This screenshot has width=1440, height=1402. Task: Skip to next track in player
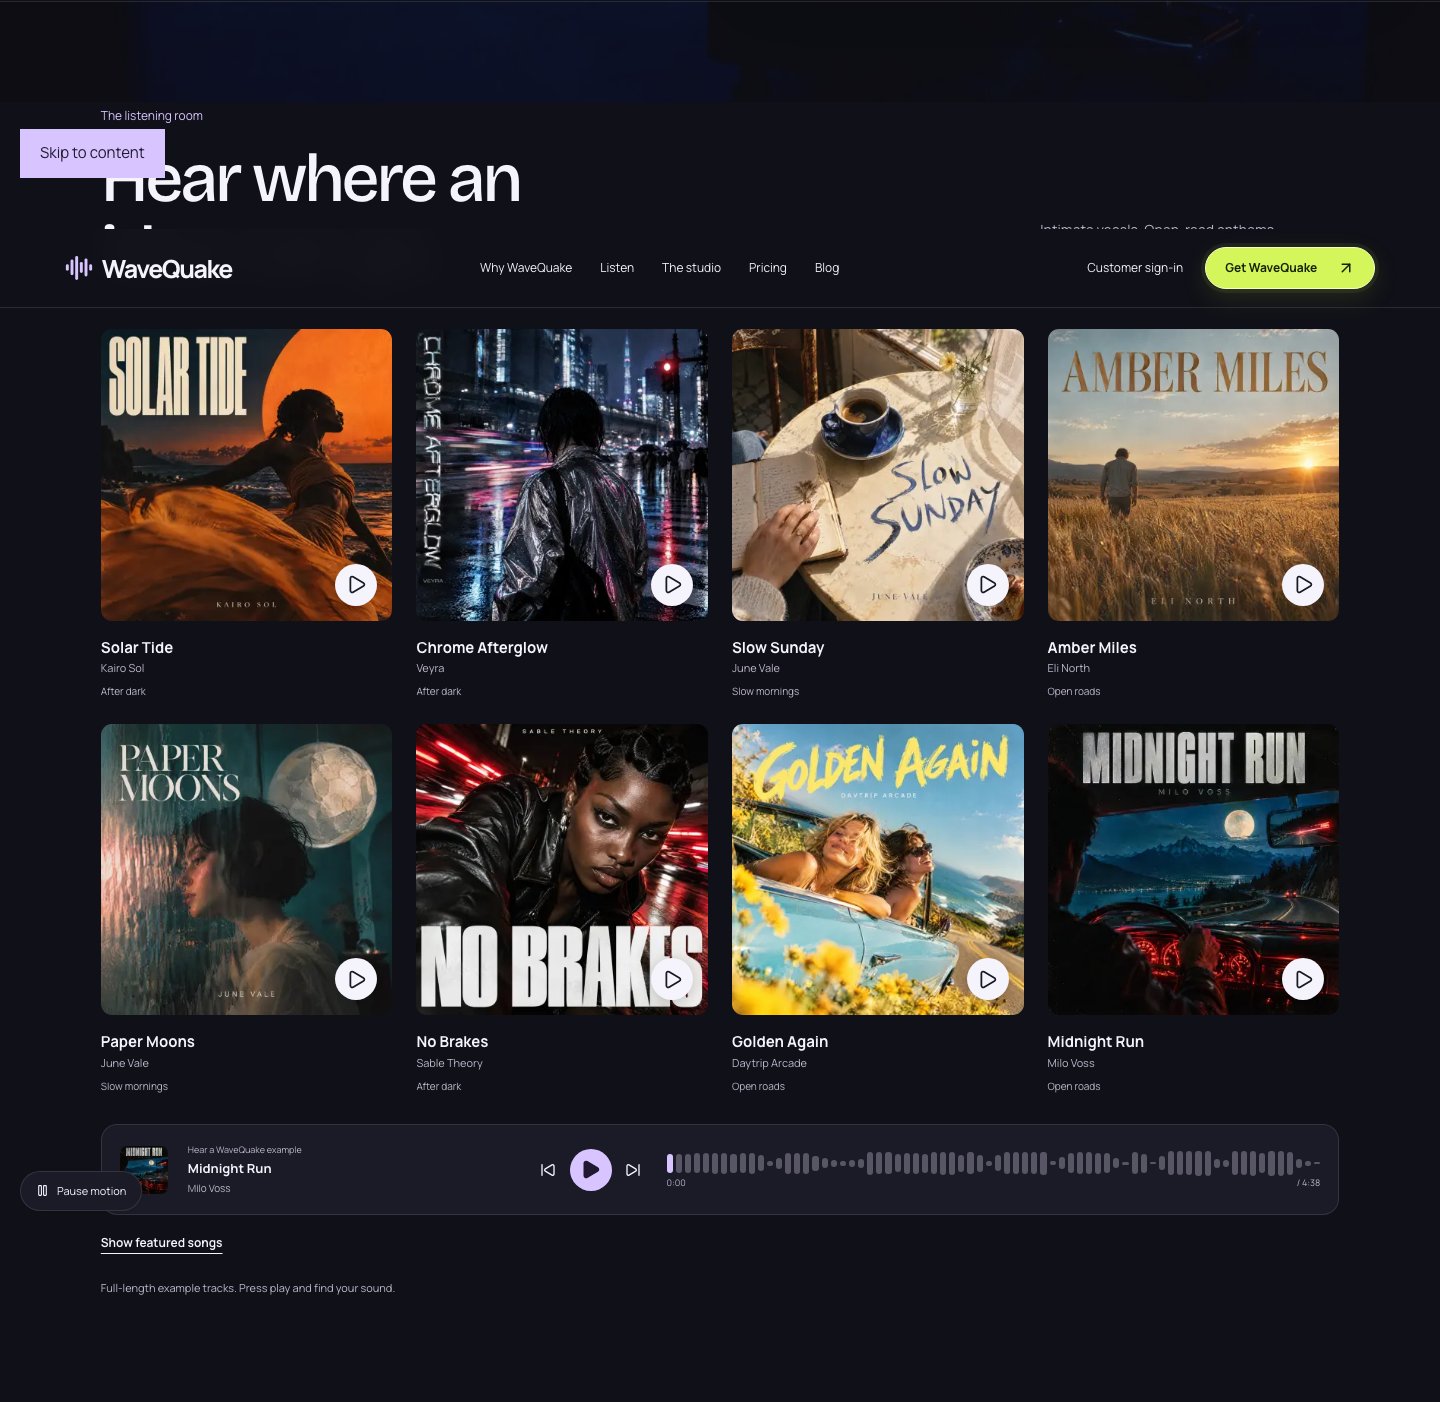[633, 1170]
